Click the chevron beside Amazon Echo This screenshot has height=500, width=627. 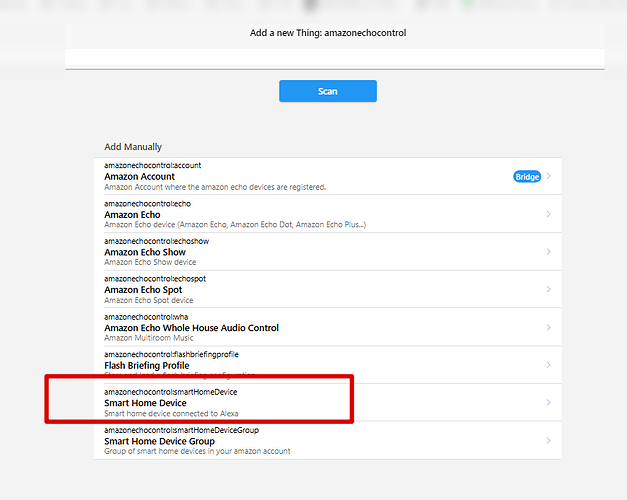[549, 214]
